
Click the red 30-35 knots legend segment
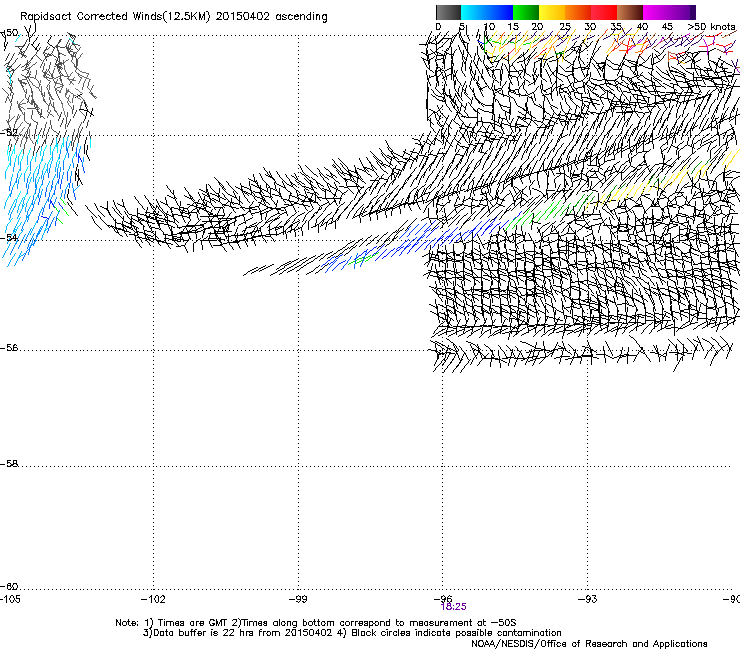pos(604,12)
